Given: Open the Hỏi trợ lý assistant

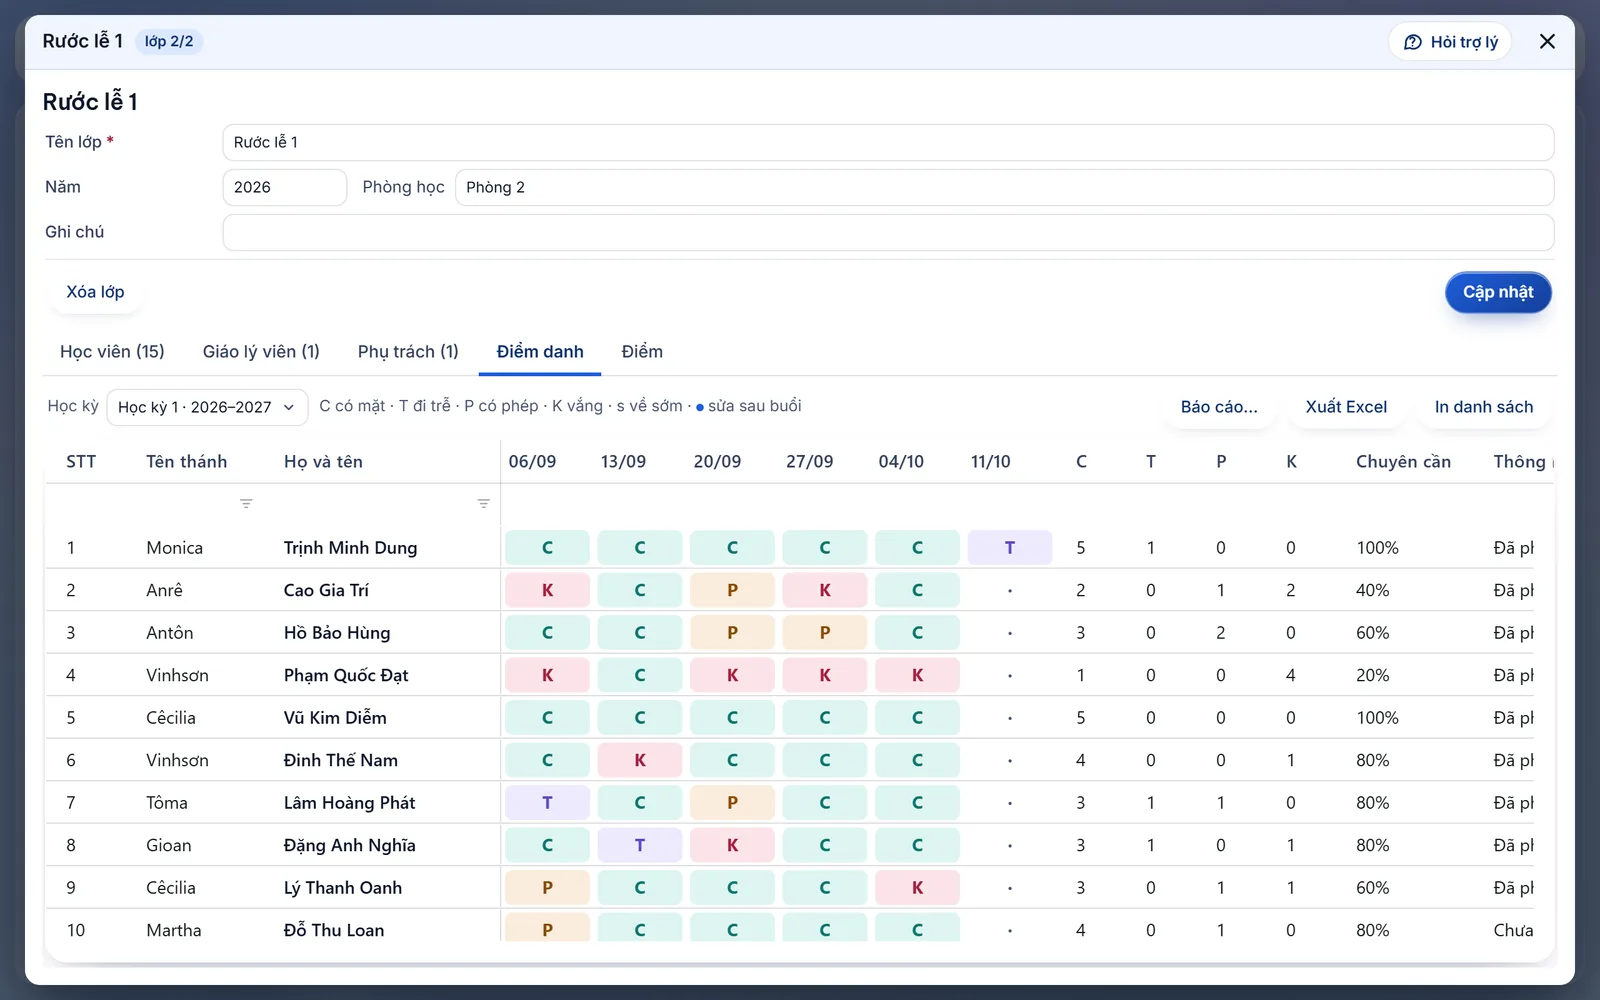Looking at the screenshot, I should (1450, 42).
